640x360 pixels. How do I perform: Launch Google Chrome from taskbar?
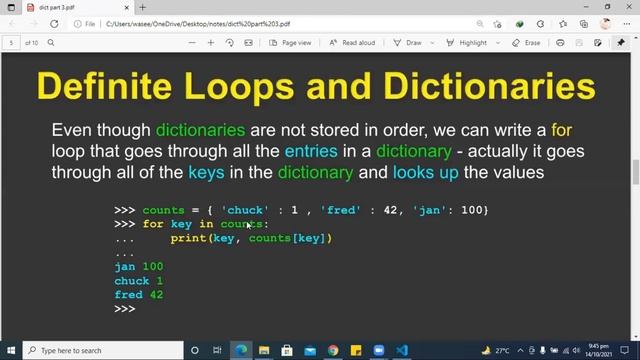click(x=333, y=350)
